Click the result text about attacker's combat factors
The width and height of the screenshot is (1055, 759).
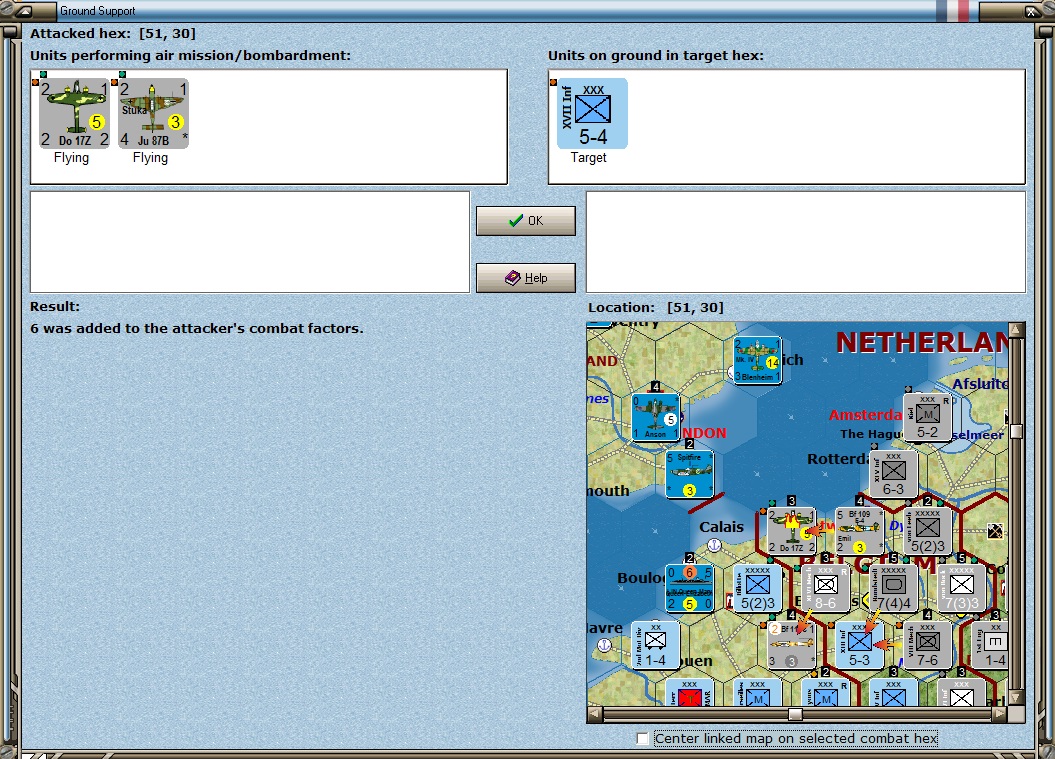(x=196, y=328)
